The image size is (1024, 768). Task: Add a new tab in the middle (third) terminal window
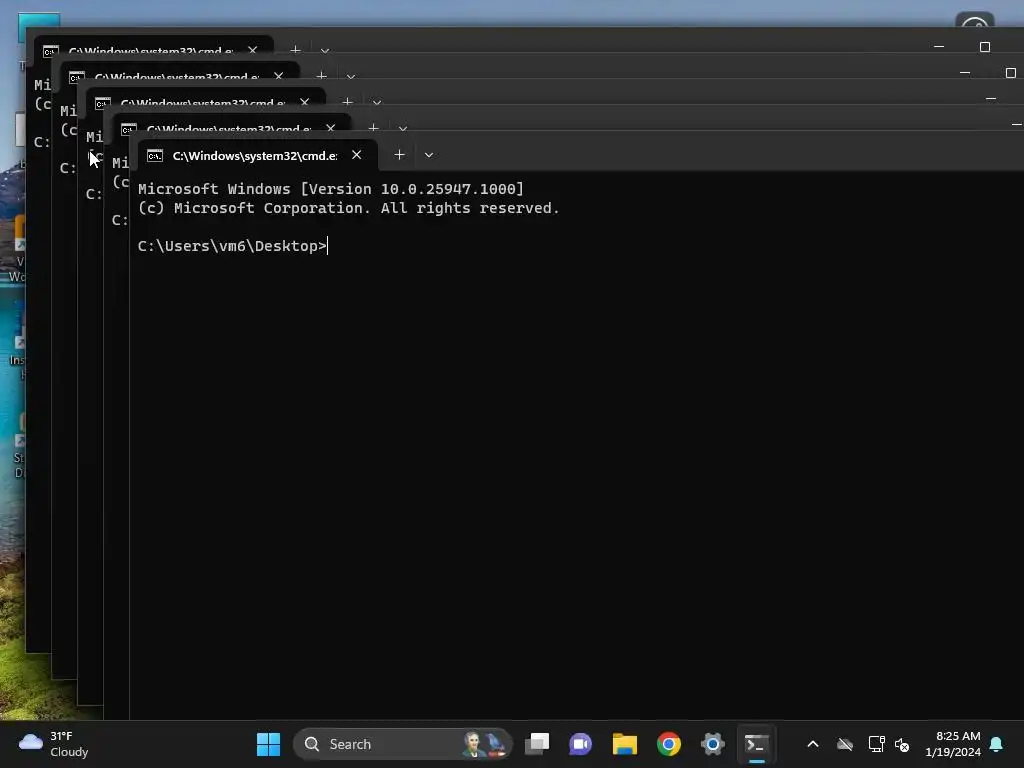click(347, 101)
